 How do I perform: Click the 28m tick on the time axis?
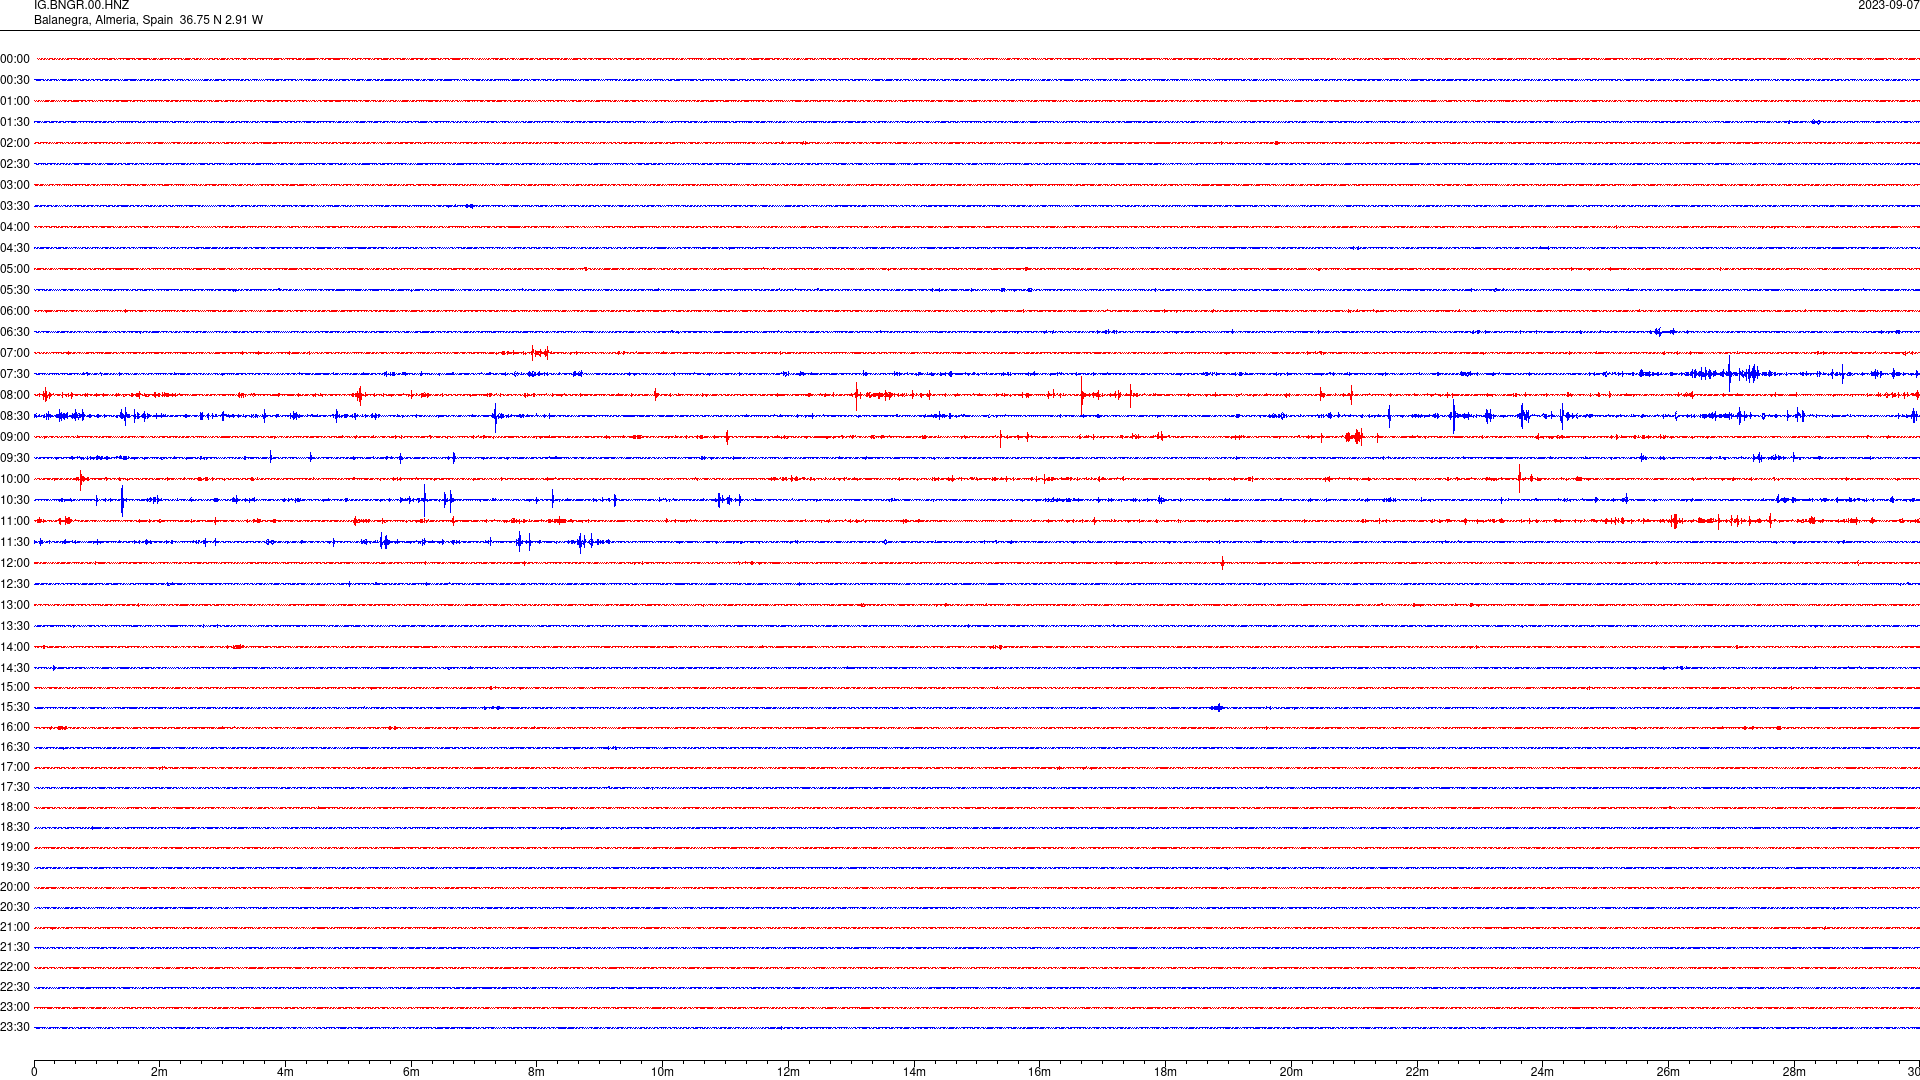[1794, 1072]
